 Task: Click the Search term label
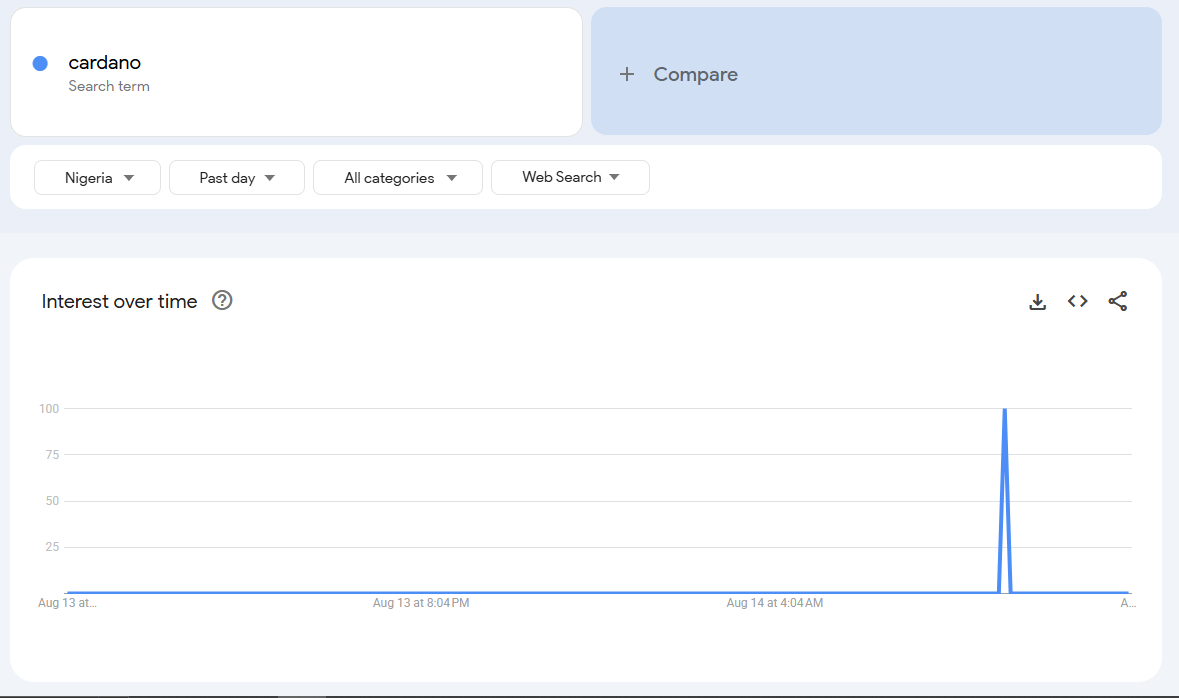(109, 86)
